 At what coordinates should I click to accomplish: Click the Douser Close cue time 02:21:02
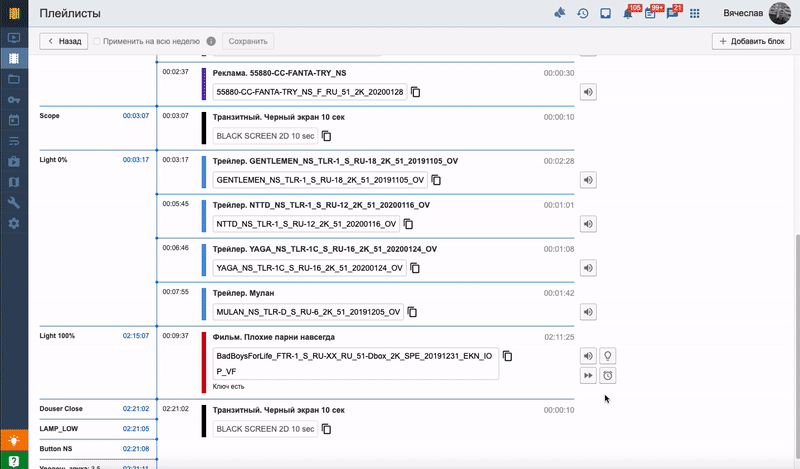point(136,409)
